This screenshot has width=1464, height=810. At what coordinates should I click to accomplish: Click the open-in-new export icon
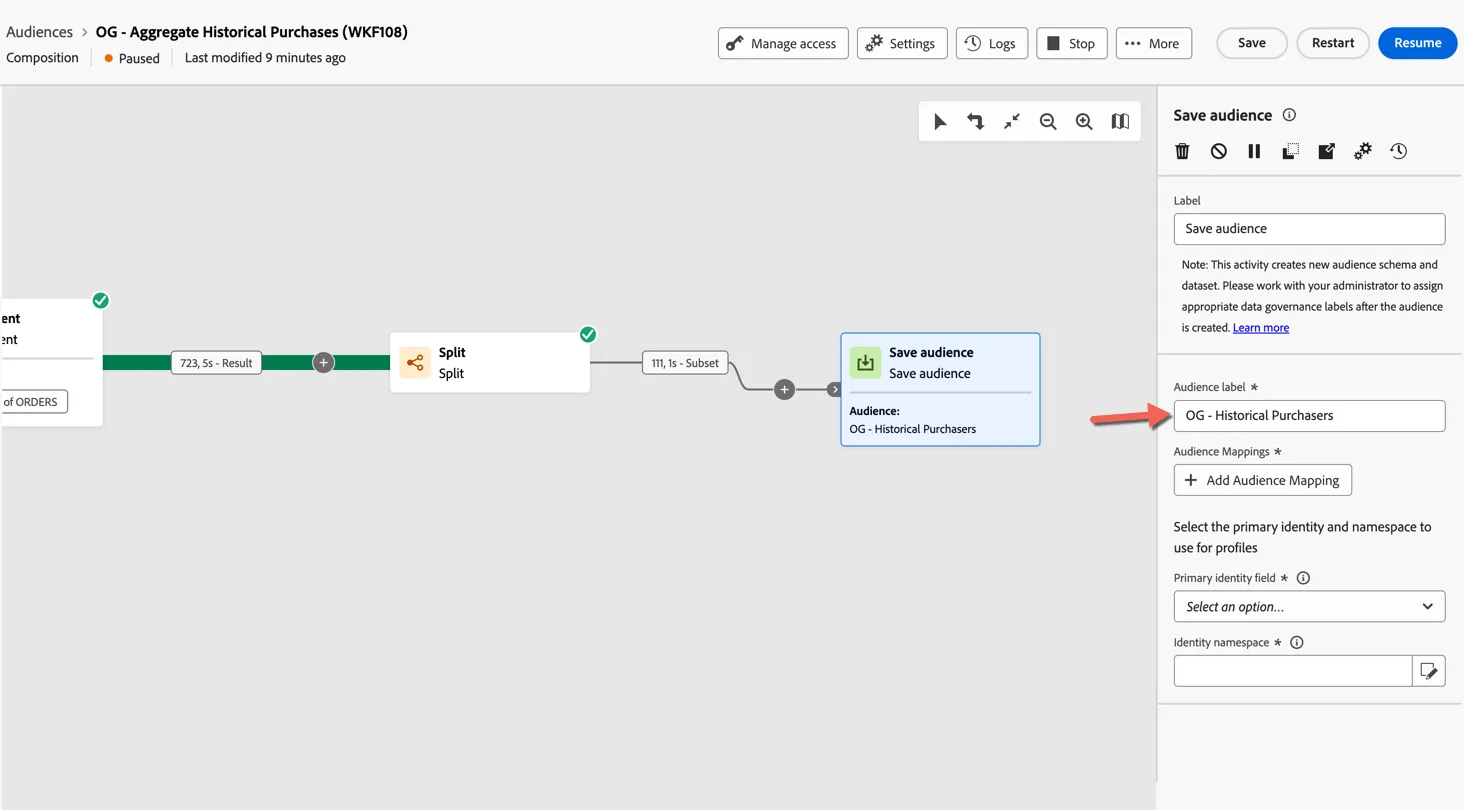[1326, 151]
